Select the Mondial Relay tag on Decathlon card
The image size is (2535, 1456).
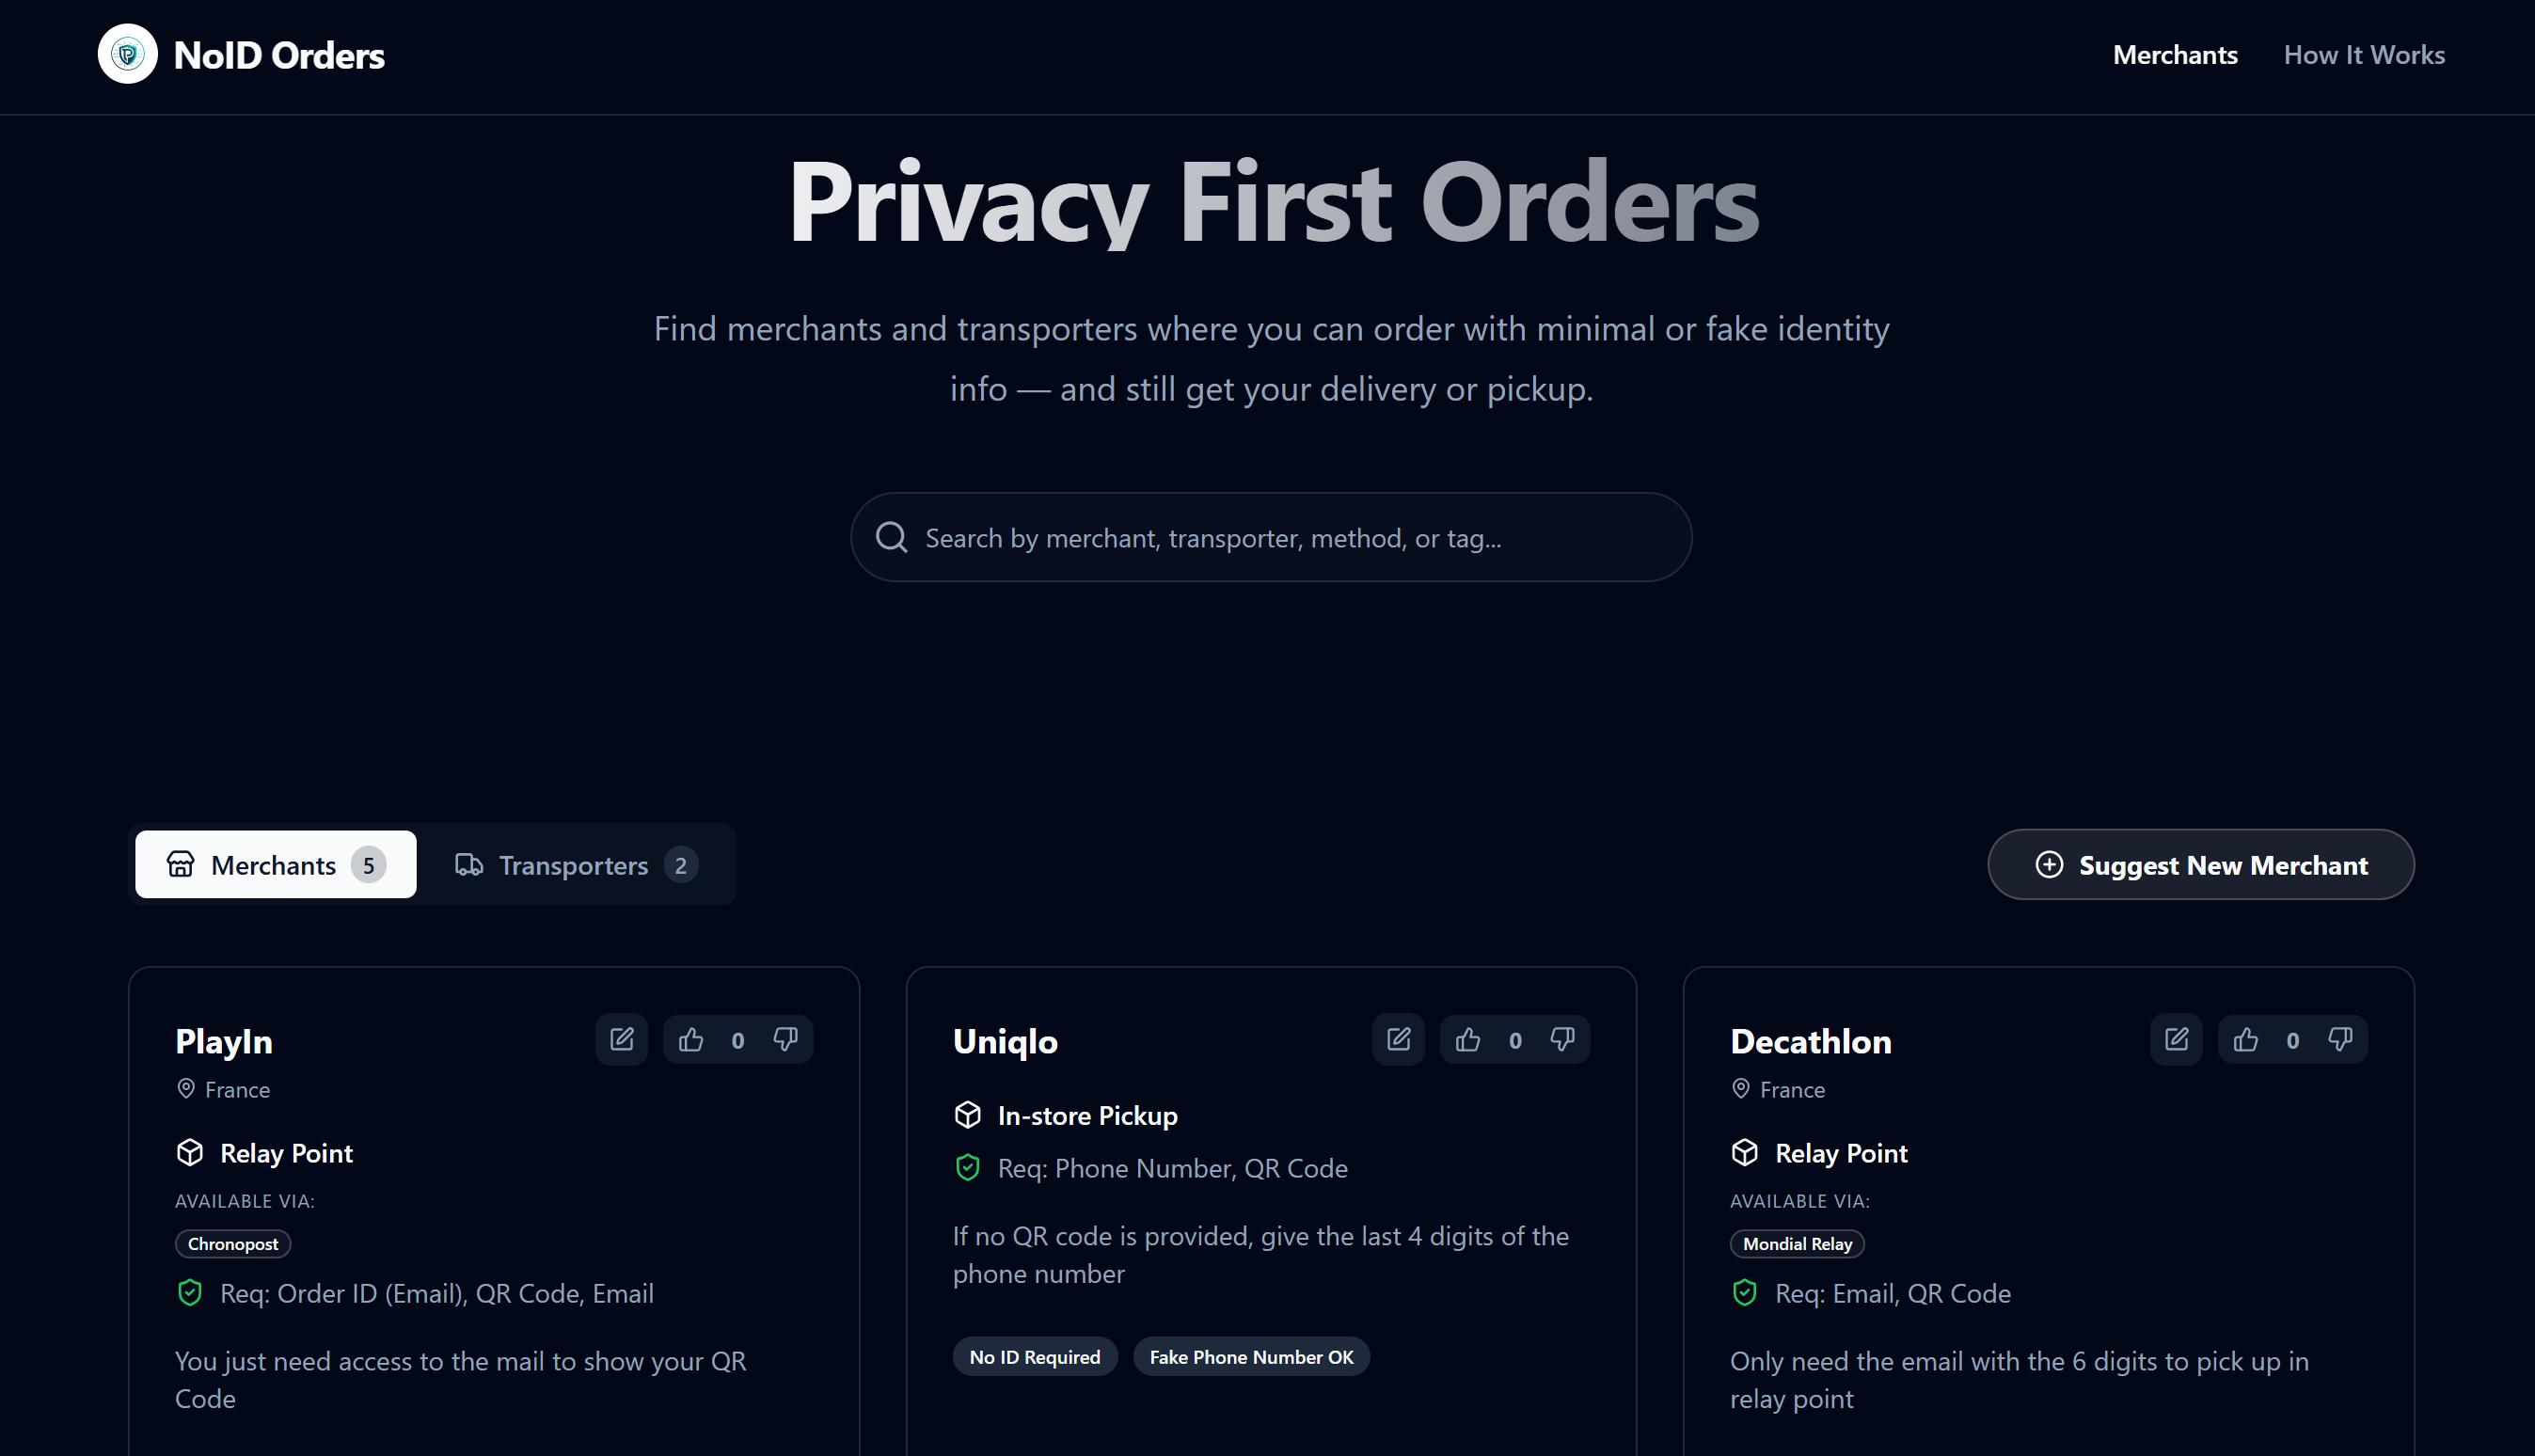[x=1796, y=1243]
